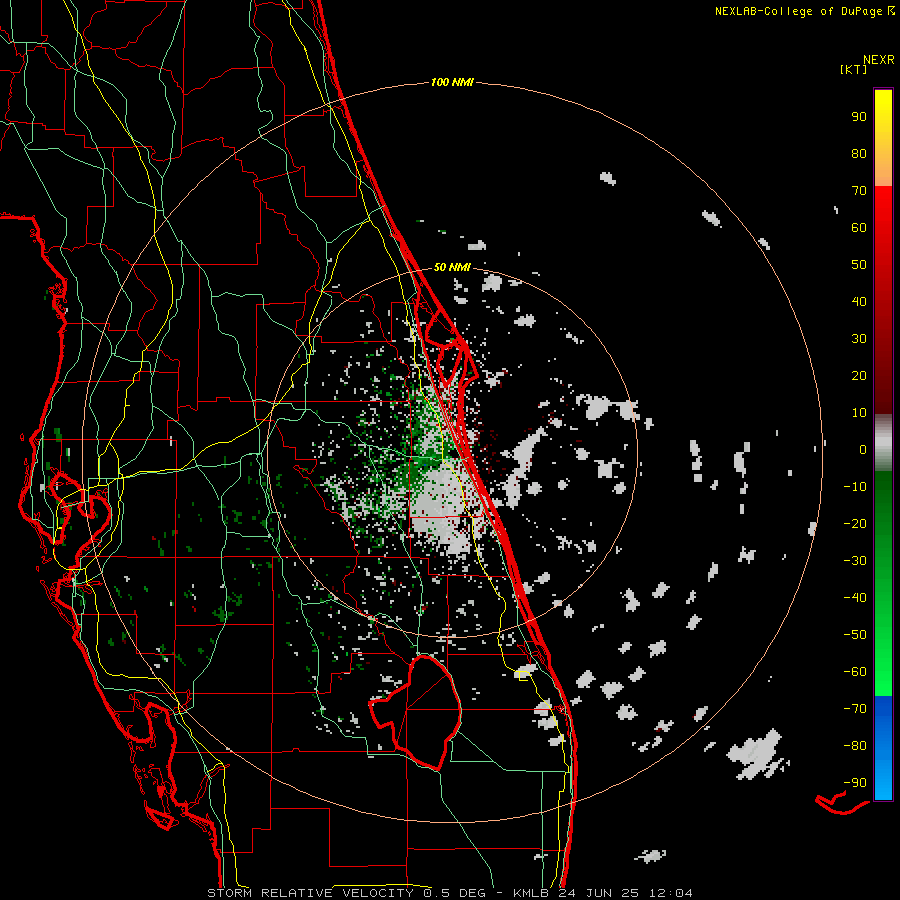This screenshot has width=900, height=900.
Task: Click the -70 value on the velocity scale
Action: (855, 709)
